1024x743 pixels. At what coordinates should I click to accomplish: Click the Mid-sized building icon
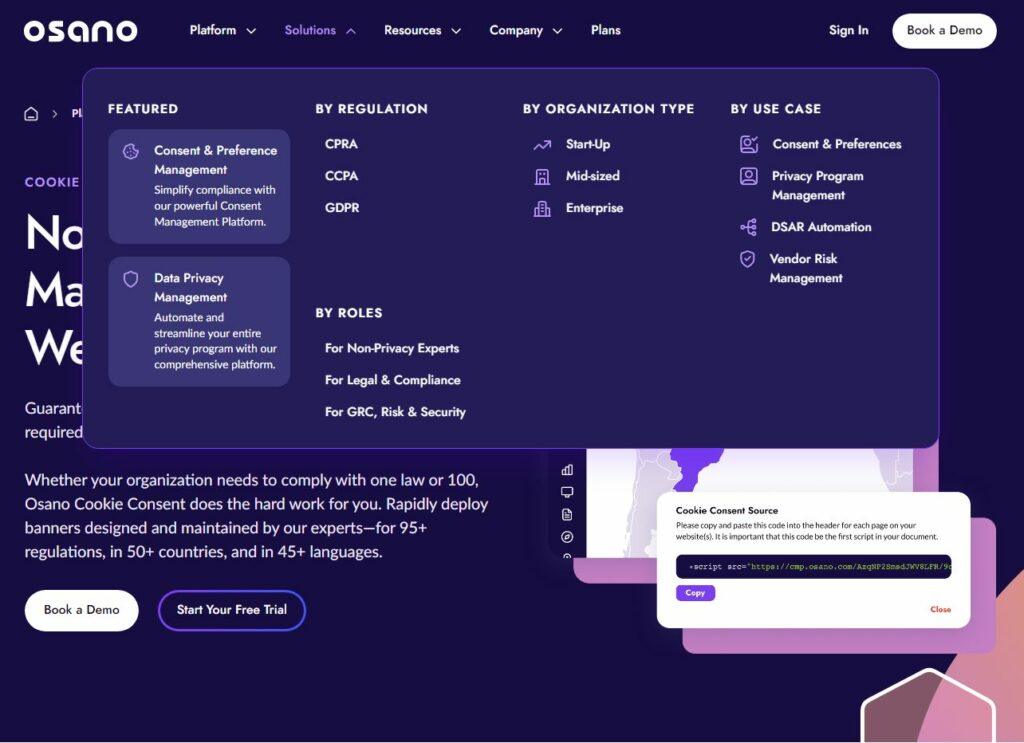point(542,176)
